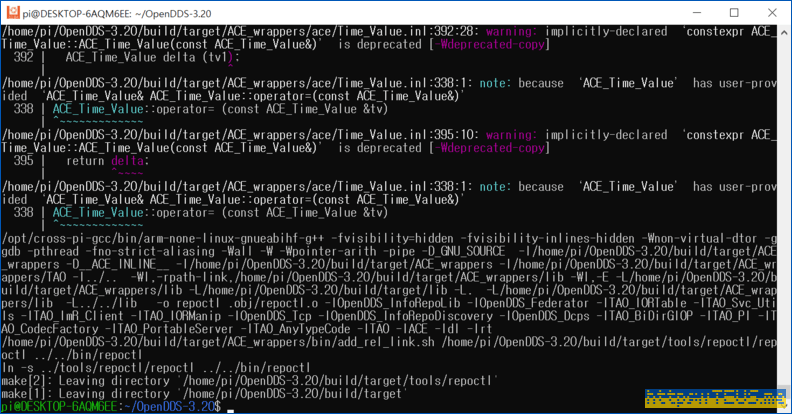The width and height of the screenshot is (792, 414).
Task: Click the '-lTAO_IORManip' library flag
Action: pos(176,316)
